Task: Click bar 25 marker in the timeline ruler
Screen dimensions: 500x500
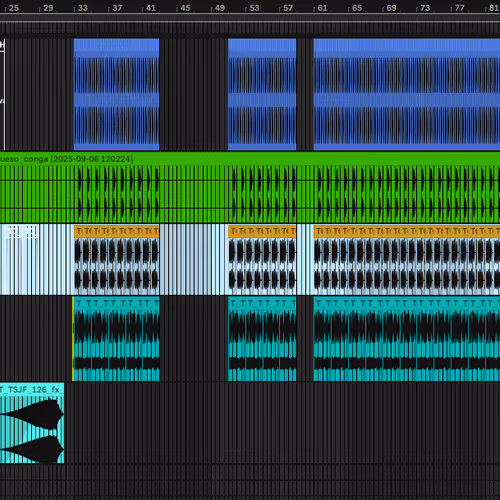Action: (x=13, y=8)
